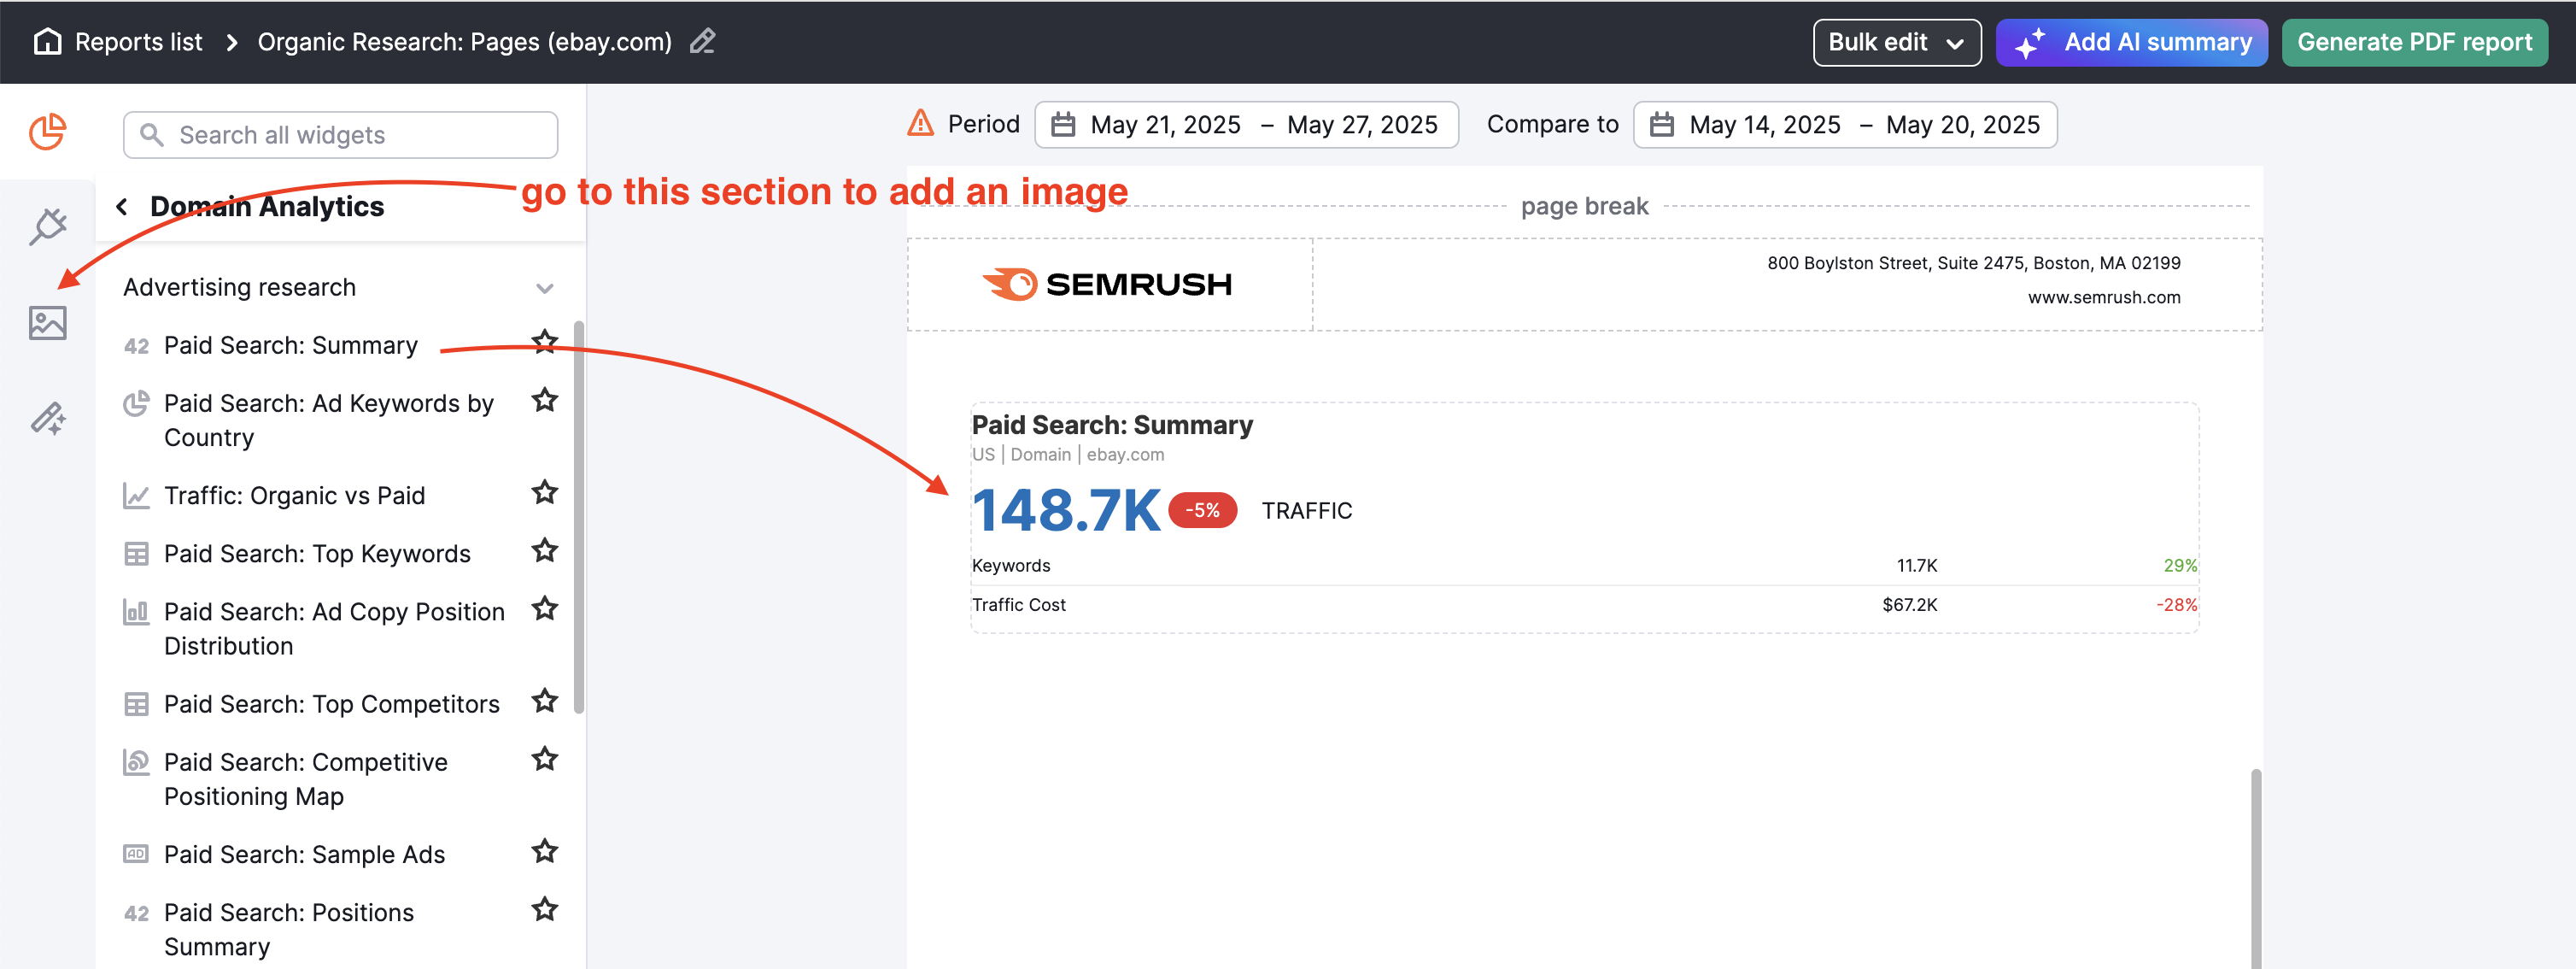Collapse the Advertising research section
The width and height of the screenshot is (2576, 969).
tap(545, 287)
